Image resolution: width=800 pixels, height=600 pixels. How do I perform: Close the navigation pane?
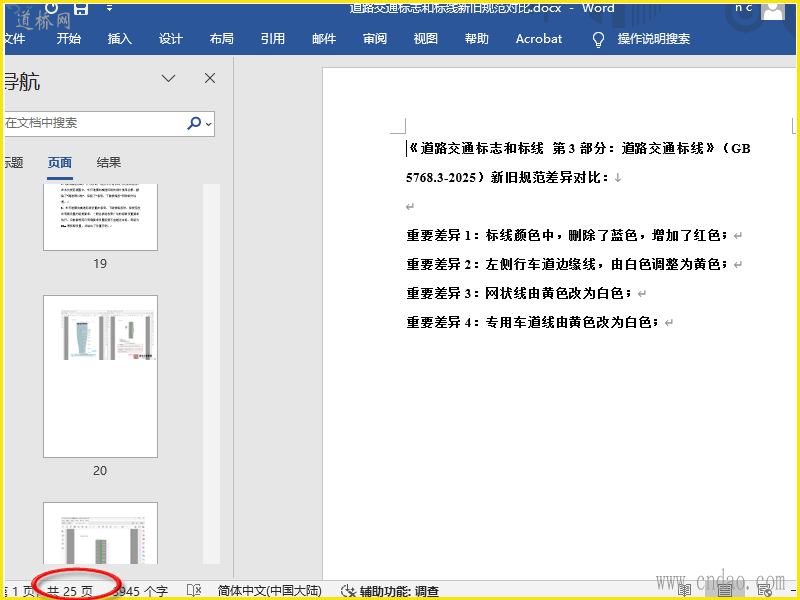(210, 78)
